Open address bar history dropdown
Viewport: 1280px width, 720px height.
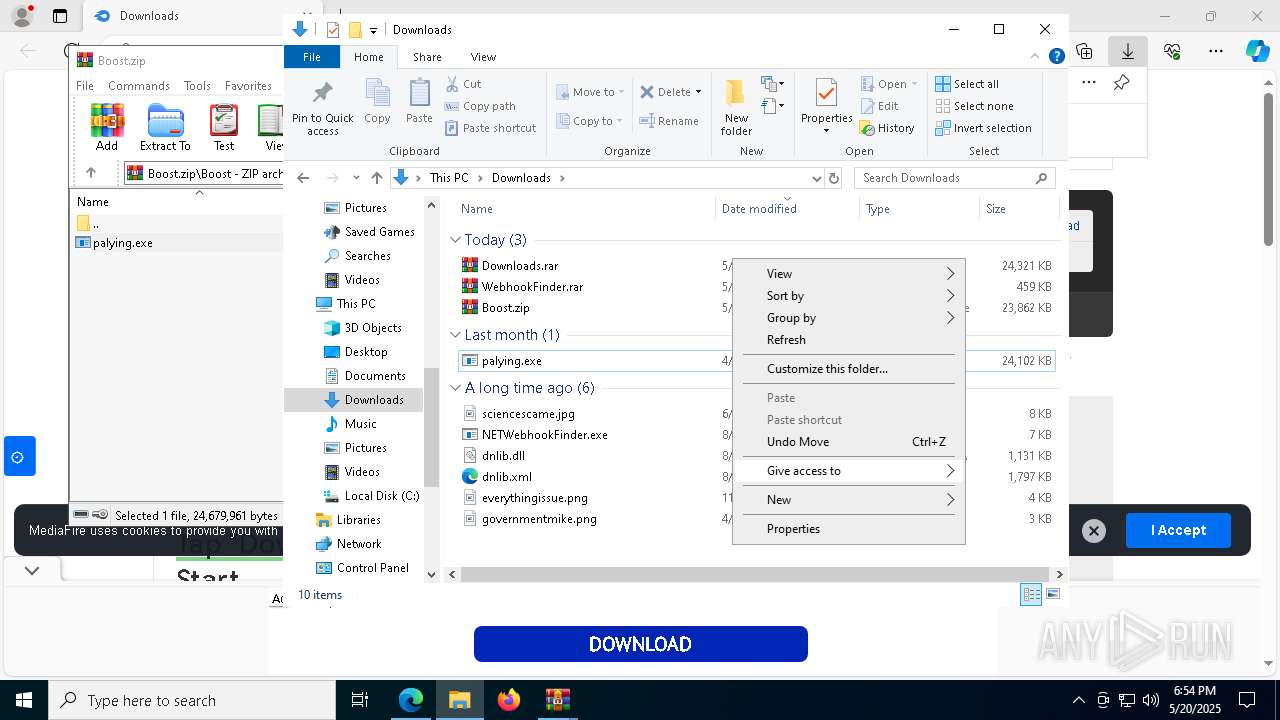816,178
